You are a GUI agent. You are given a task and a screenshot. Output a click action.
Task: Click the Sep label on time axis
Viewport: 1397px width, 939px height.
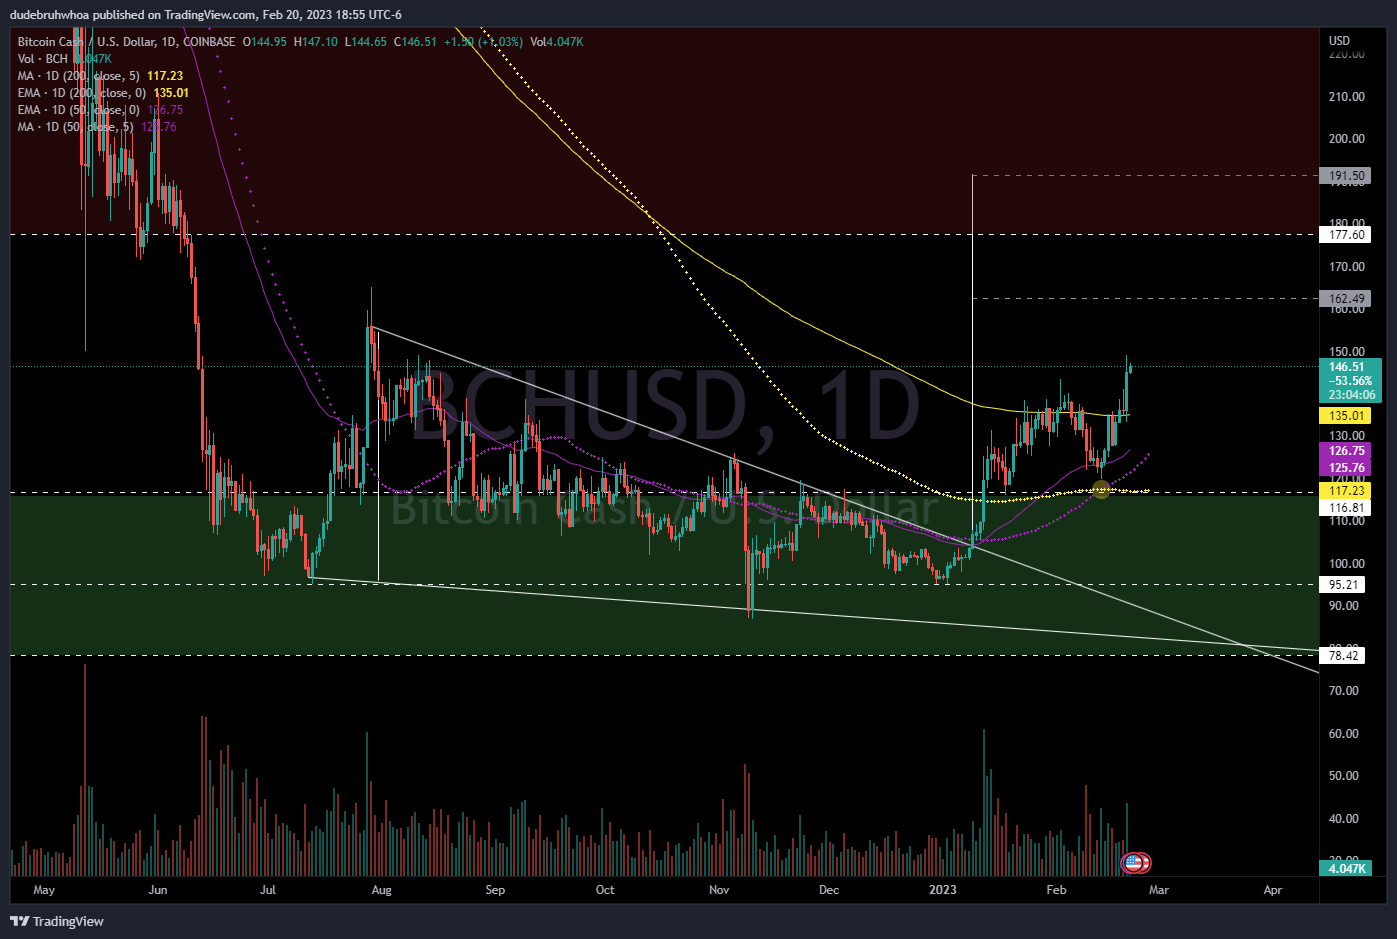pyautogui.click(x=495, y=890)
